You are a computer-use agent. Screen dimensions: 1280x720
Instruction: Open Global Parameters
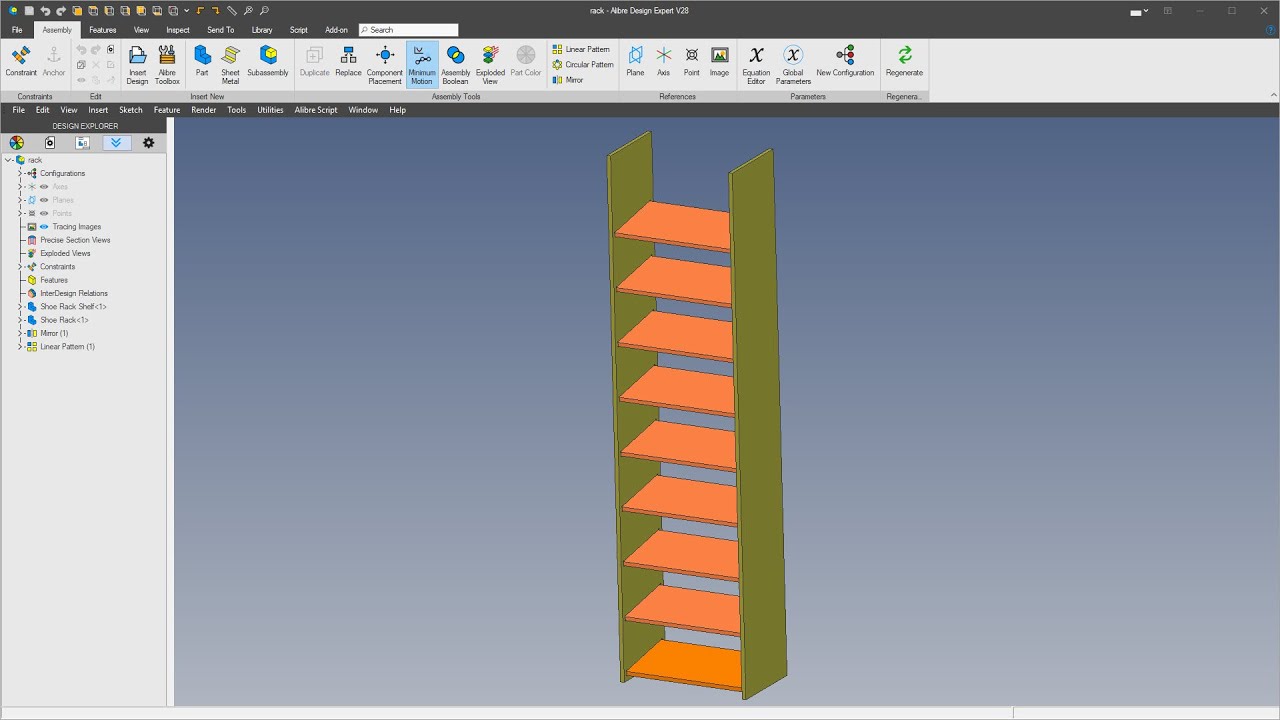793,64
